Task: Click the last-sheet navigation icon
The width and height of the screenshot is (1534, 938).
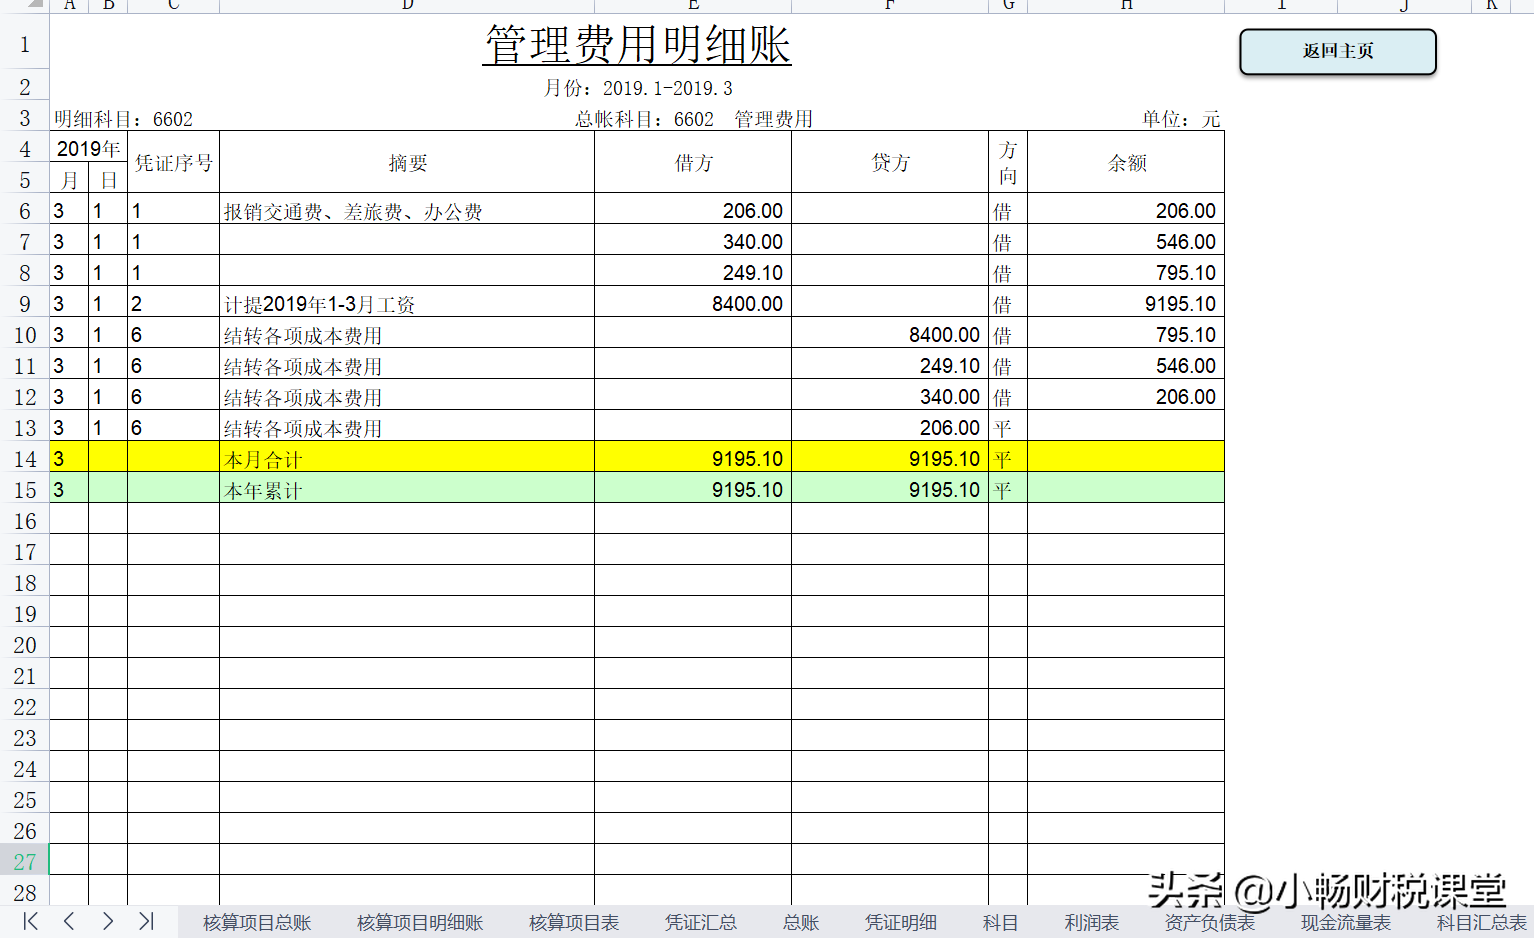Action: [x=146, y=923]
